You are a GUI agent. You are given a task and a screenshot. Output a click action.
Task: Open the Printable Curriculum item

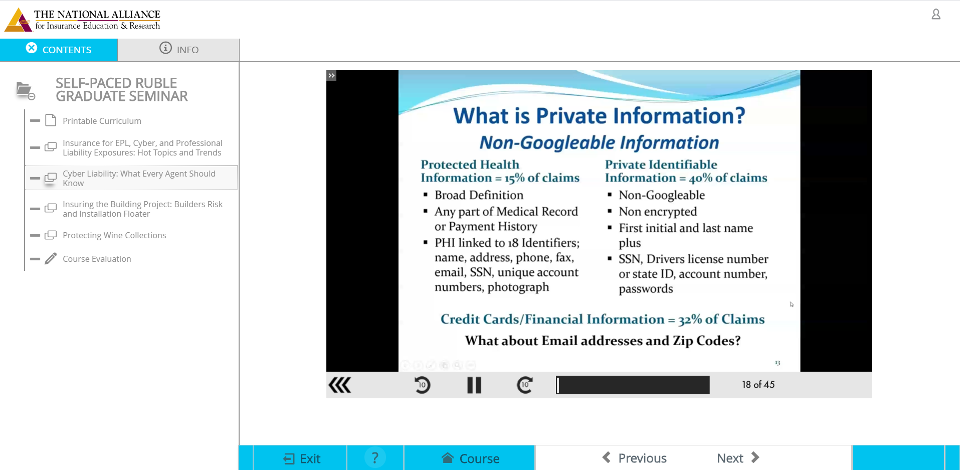coord(102,121)
